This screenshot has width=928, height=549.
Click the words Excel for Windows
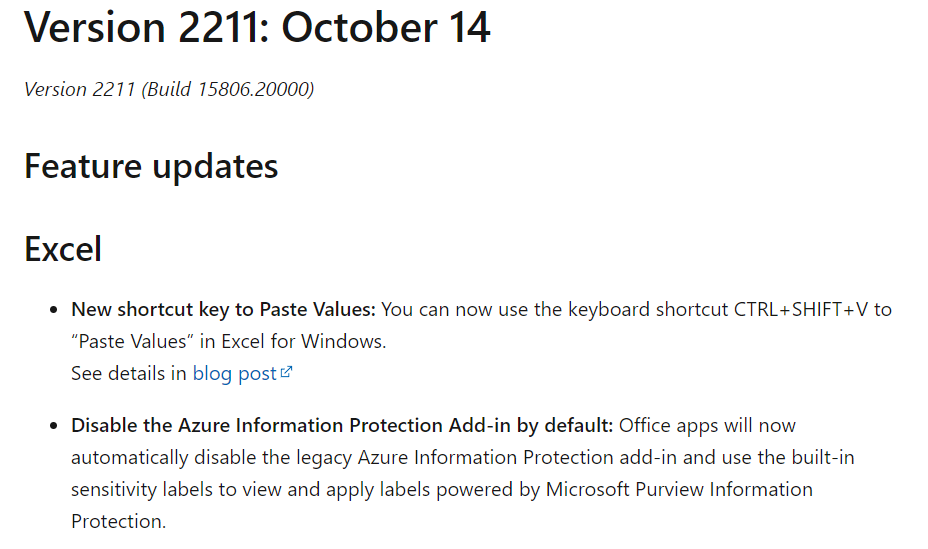point(304,341)
